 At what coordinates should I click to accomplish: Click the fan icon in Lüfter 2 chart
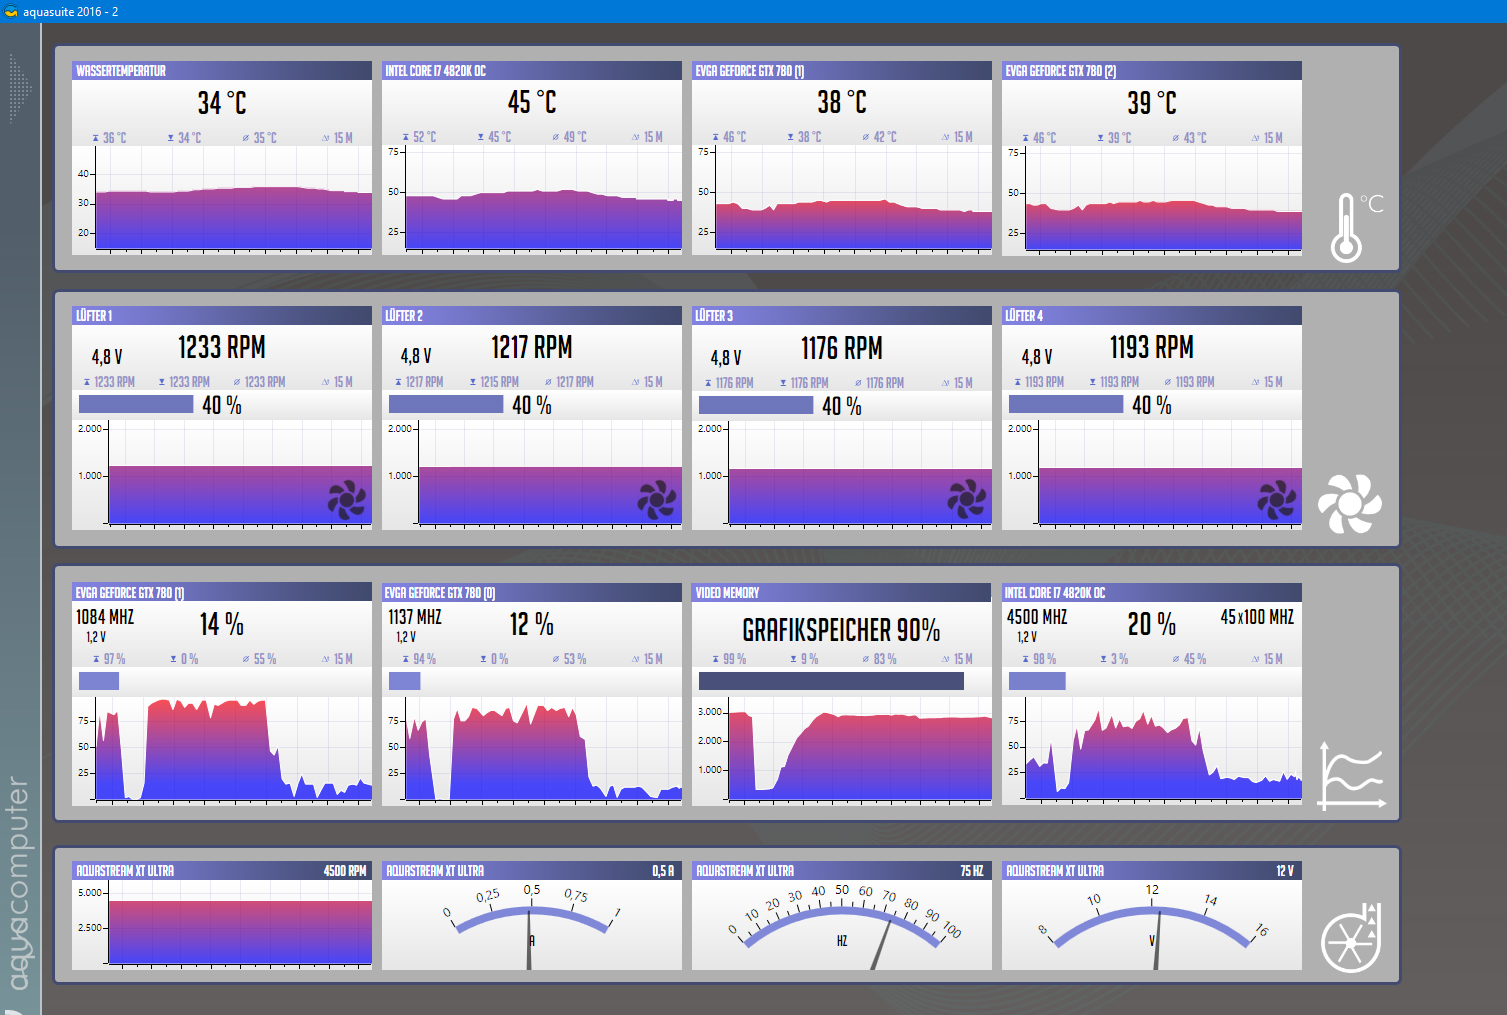(657, 500)
